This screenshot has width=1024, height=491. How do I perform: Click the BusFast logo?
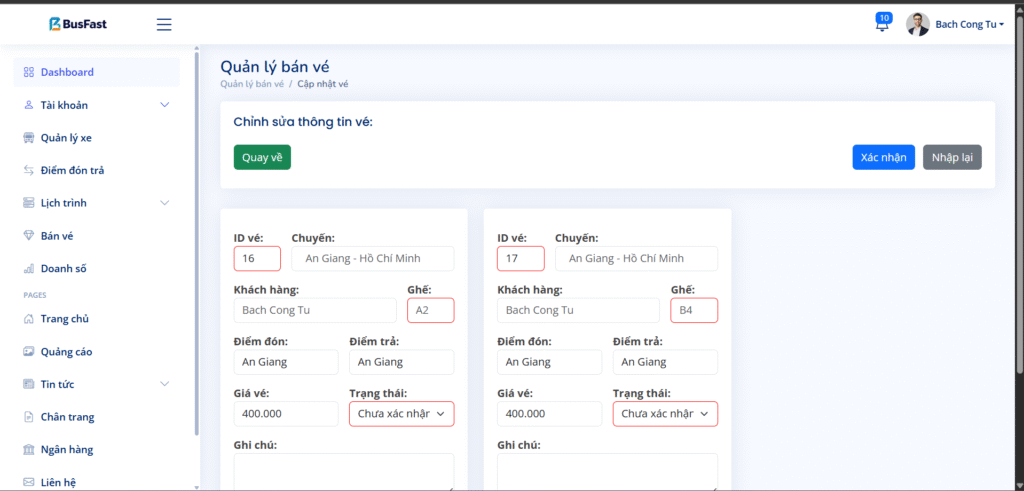[x=78, y=24]
